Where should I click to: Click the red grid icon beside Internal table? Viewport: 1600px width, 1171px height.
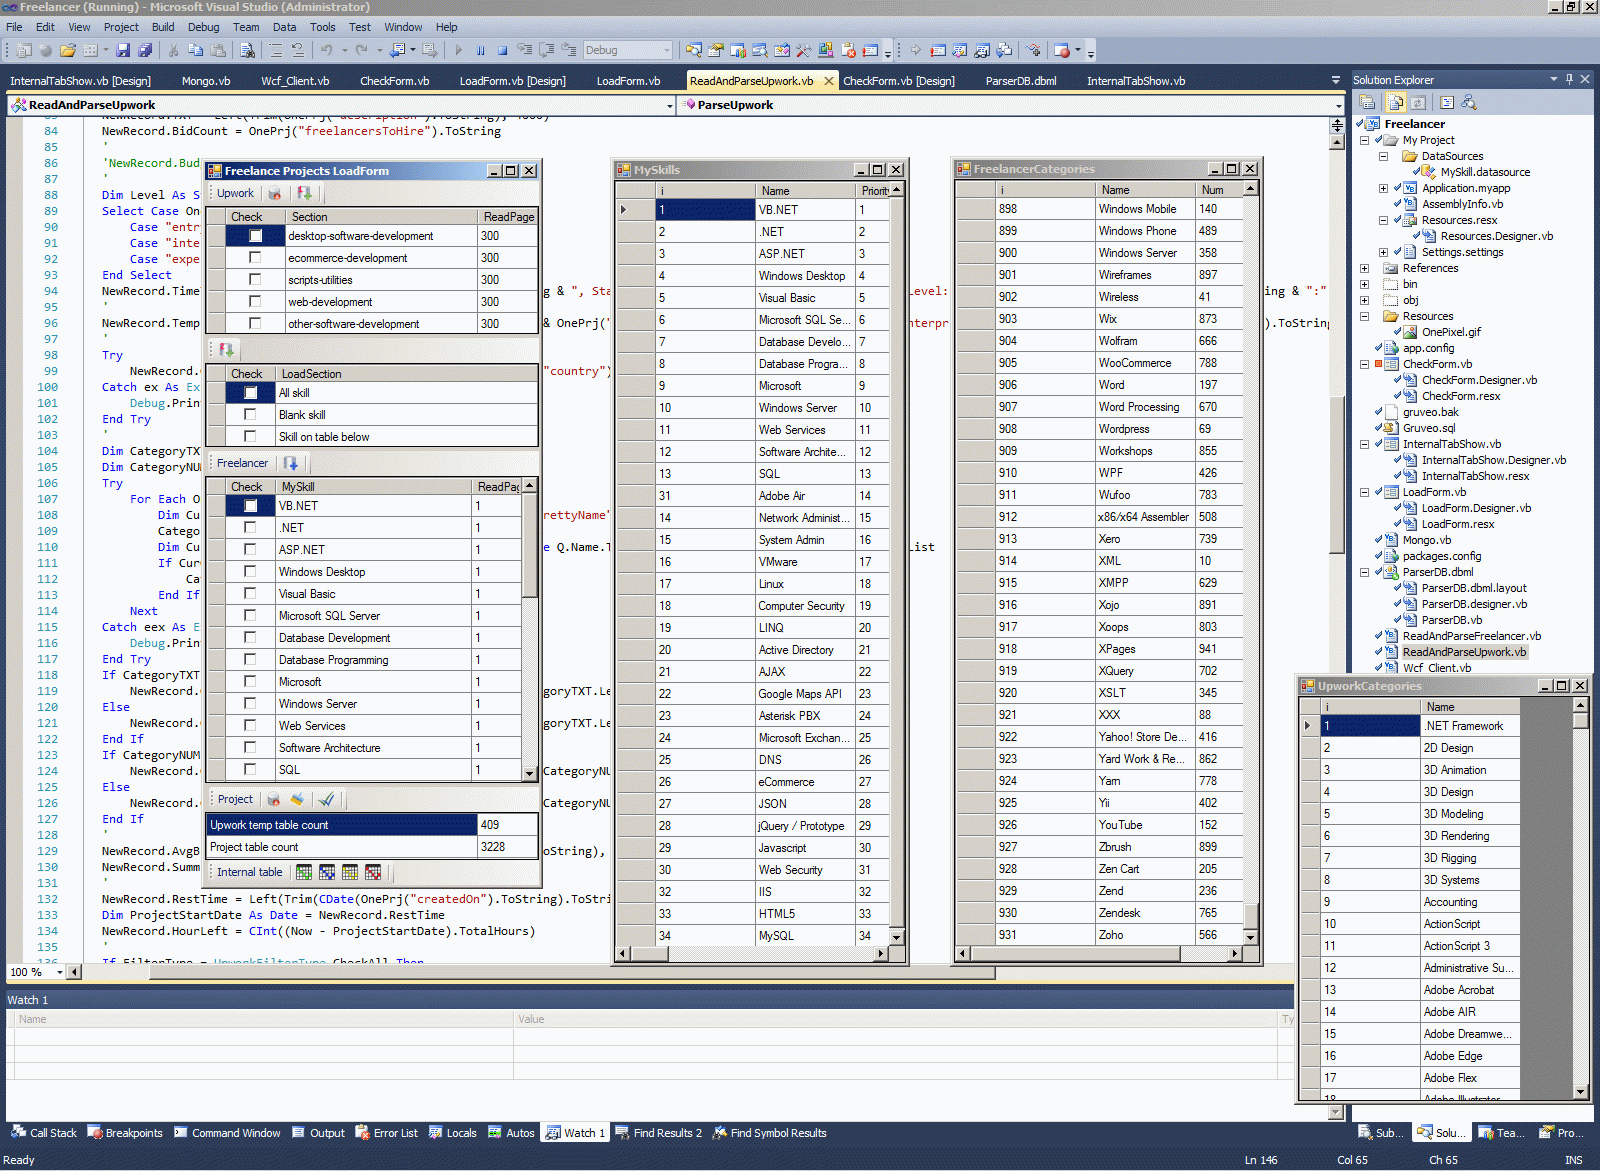[x=373, y=872]
